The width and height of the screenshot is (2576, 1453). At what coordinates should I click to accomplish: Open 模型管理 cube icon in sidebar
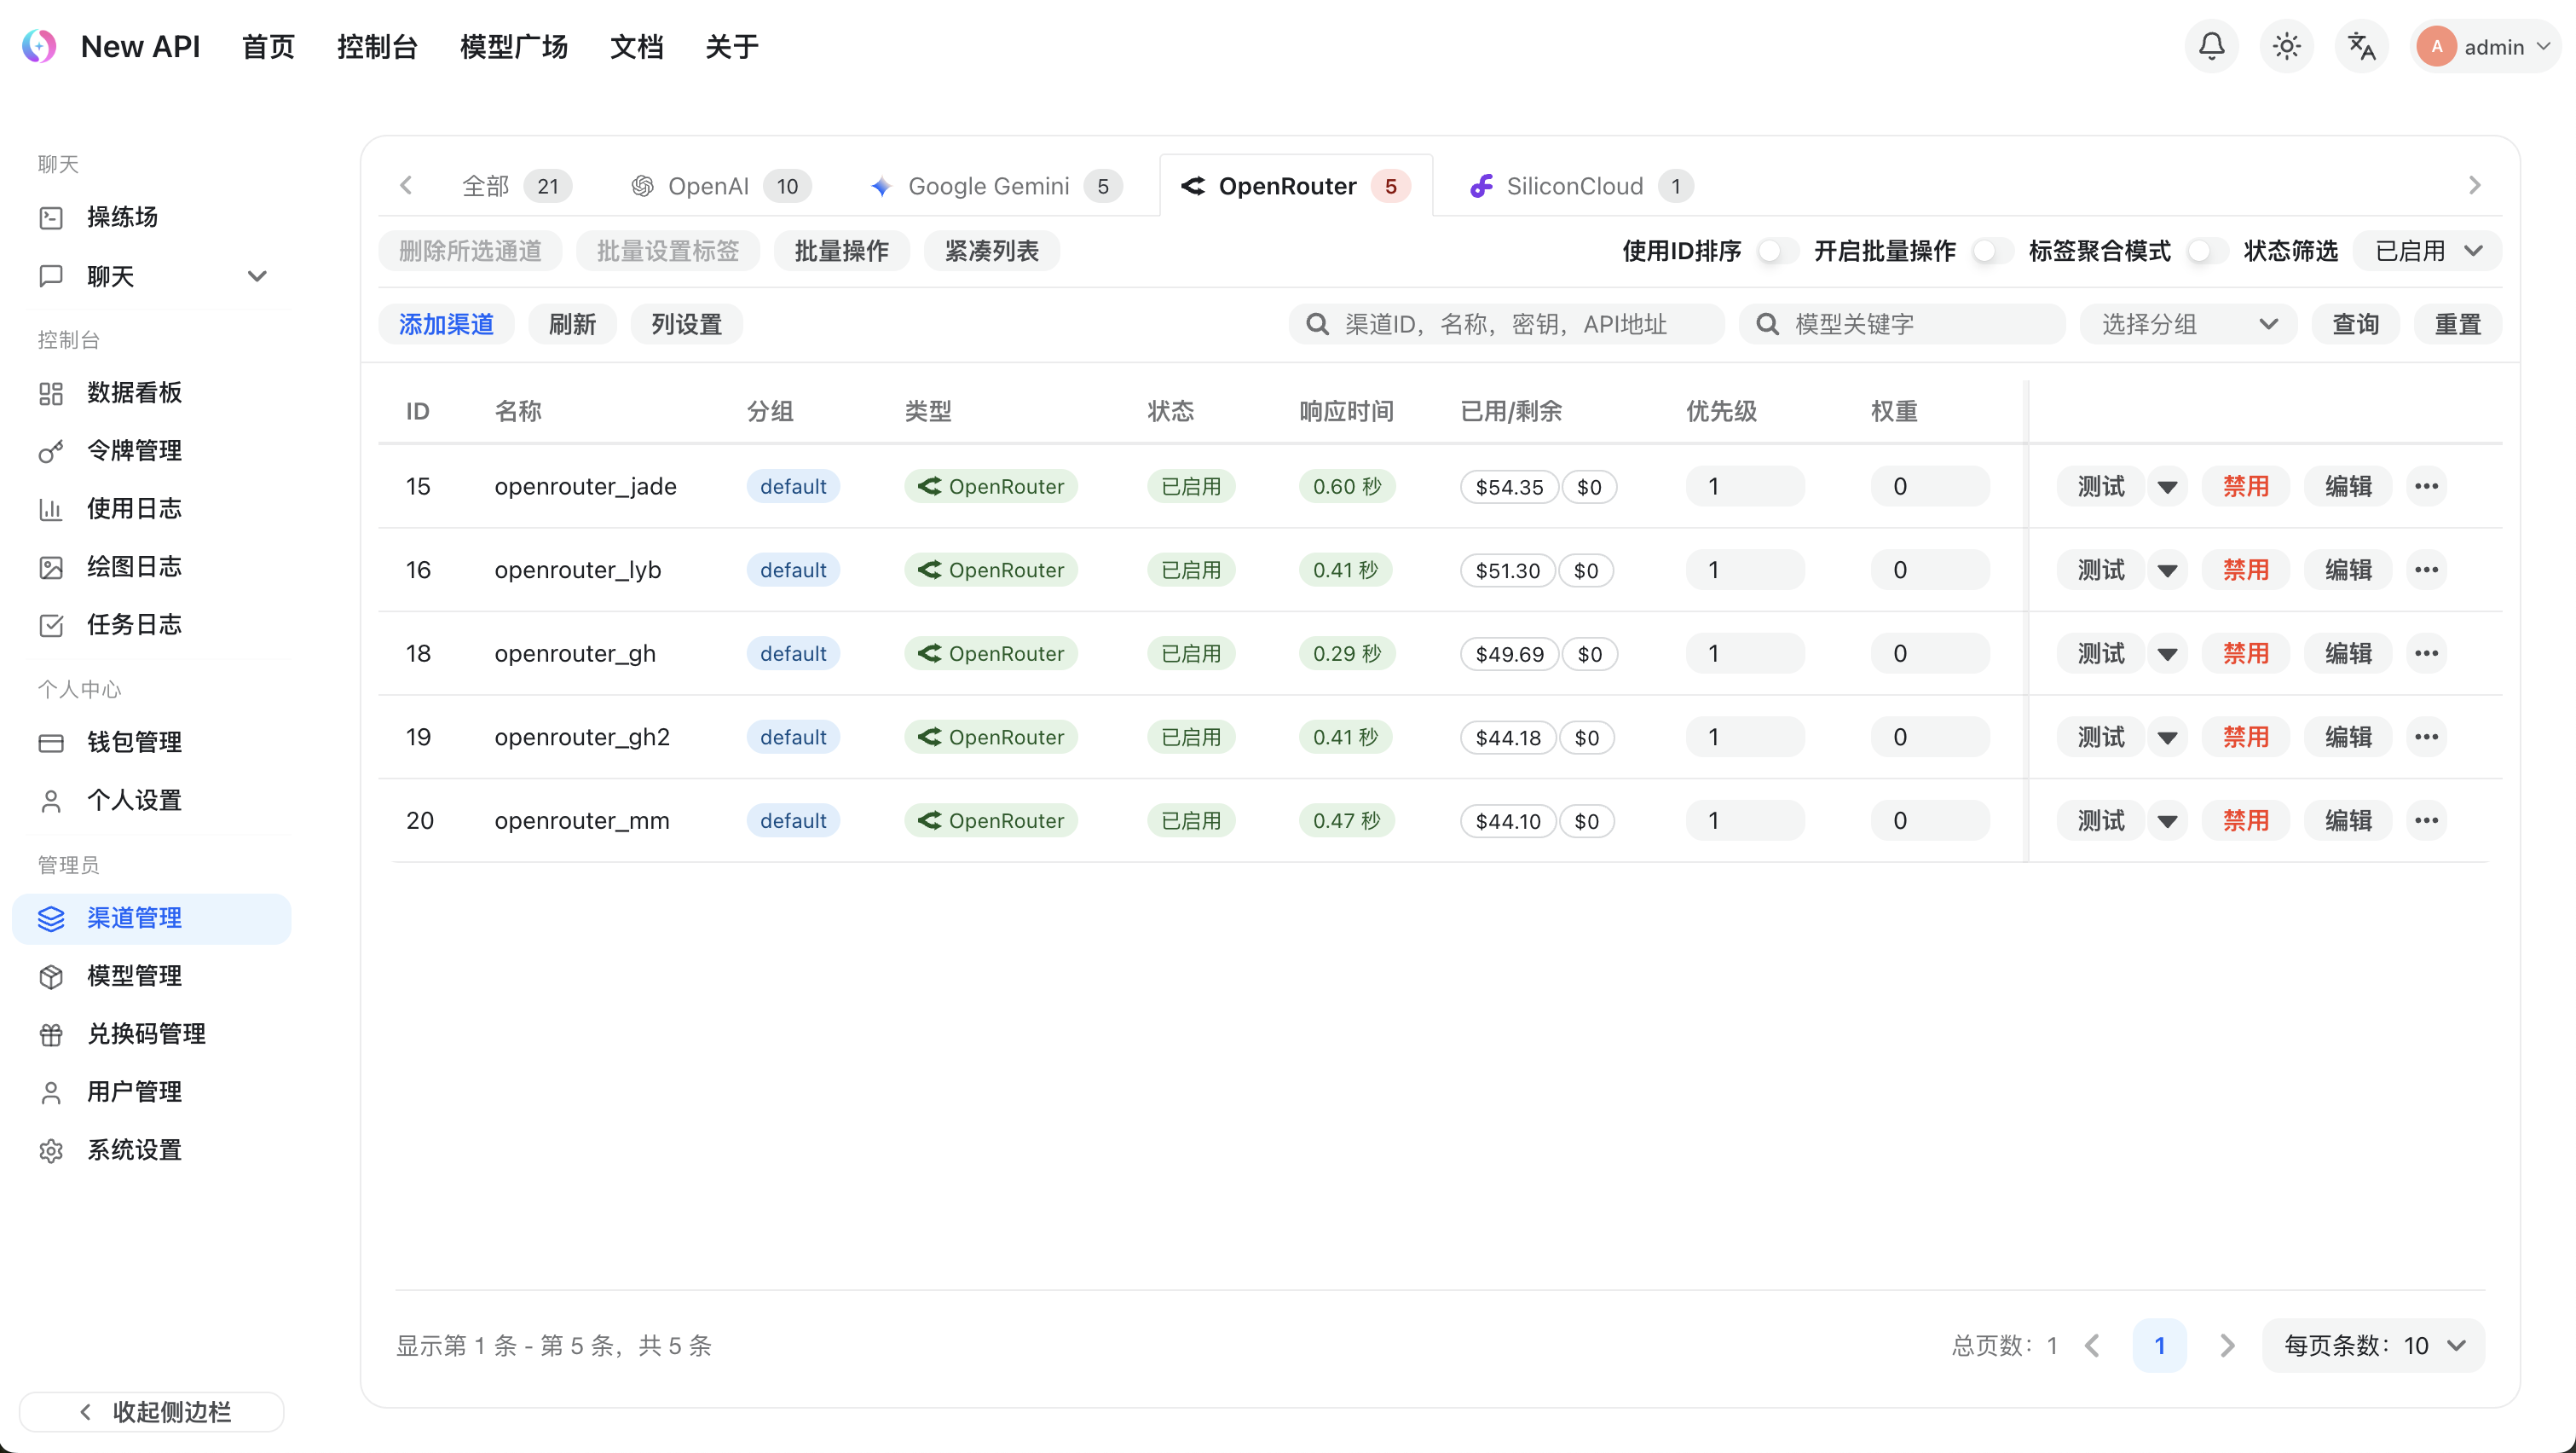coord(51,976)
